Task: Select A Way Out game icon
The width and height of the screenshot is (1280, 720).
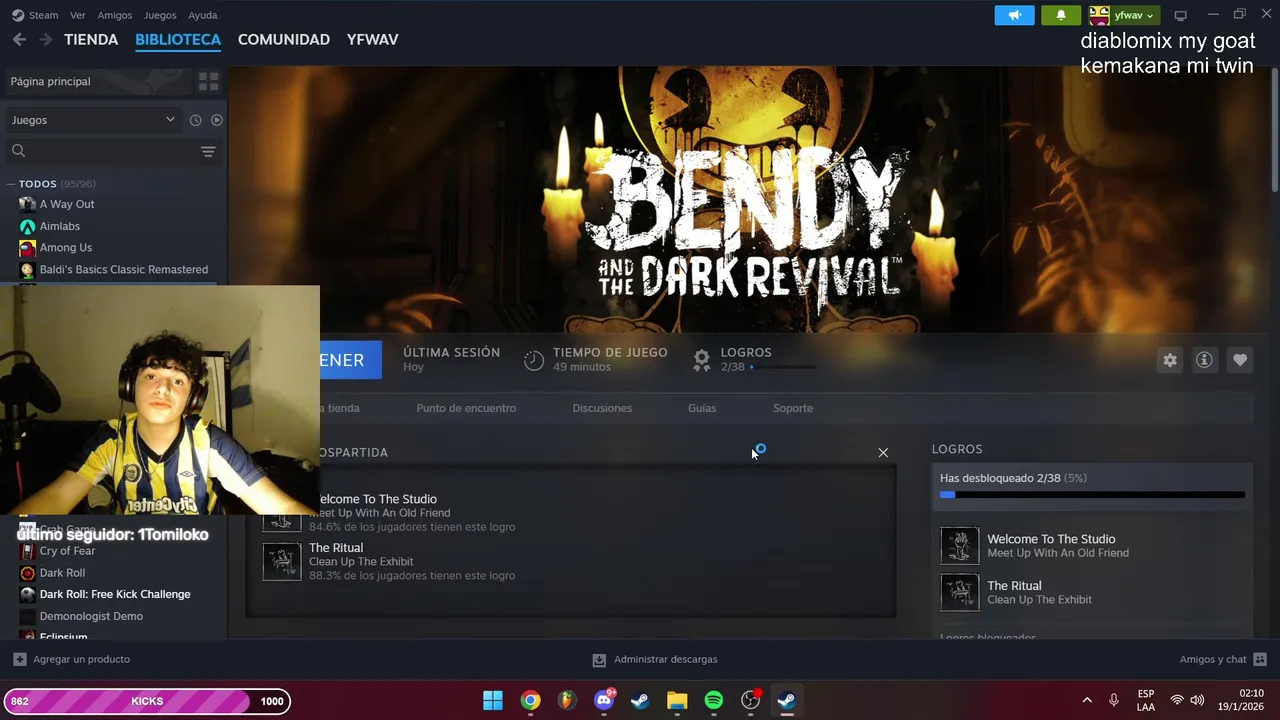Action: [x=27, y=204]
